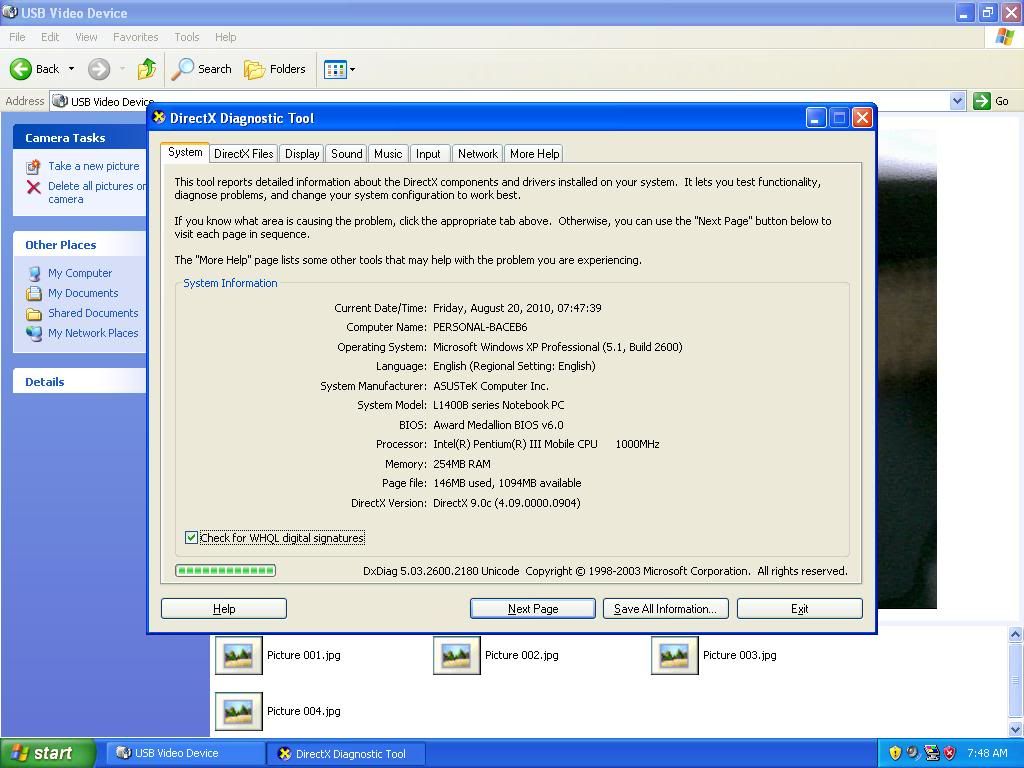Open the Views dropdown arrow

pyautogui.click(x=353, y=69)
